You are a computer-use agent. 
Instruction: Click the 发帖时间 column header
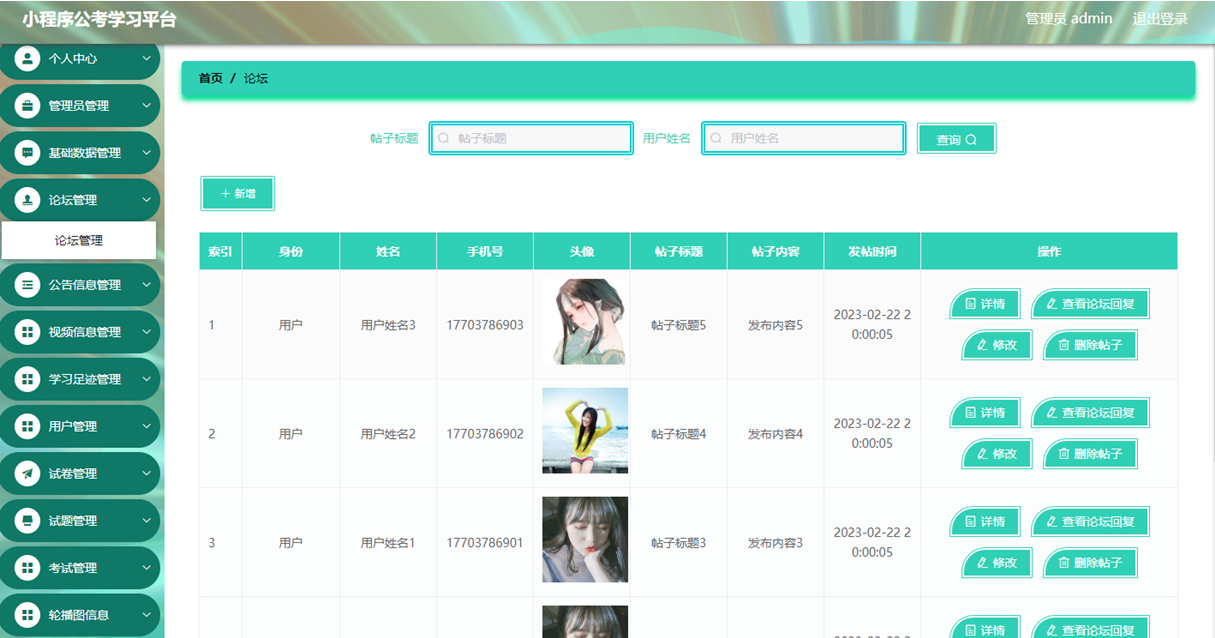[x=872, y=251]
